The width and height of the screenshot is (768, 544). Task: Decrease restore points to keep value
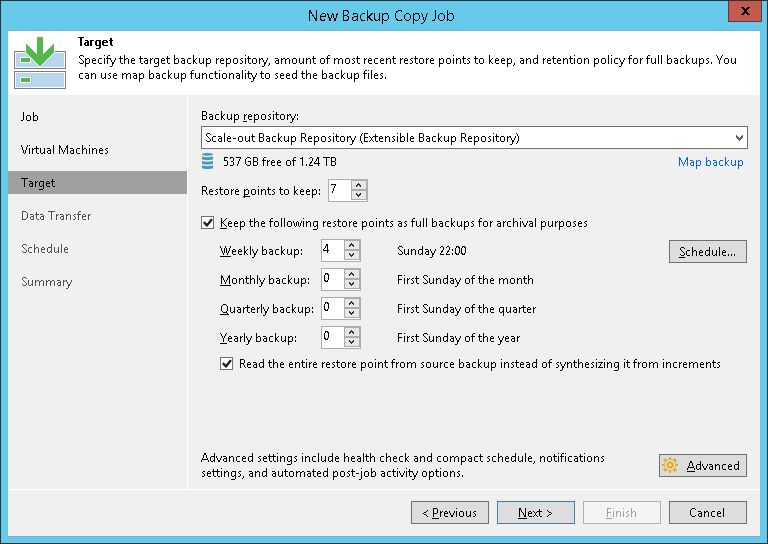pos(360,195)
